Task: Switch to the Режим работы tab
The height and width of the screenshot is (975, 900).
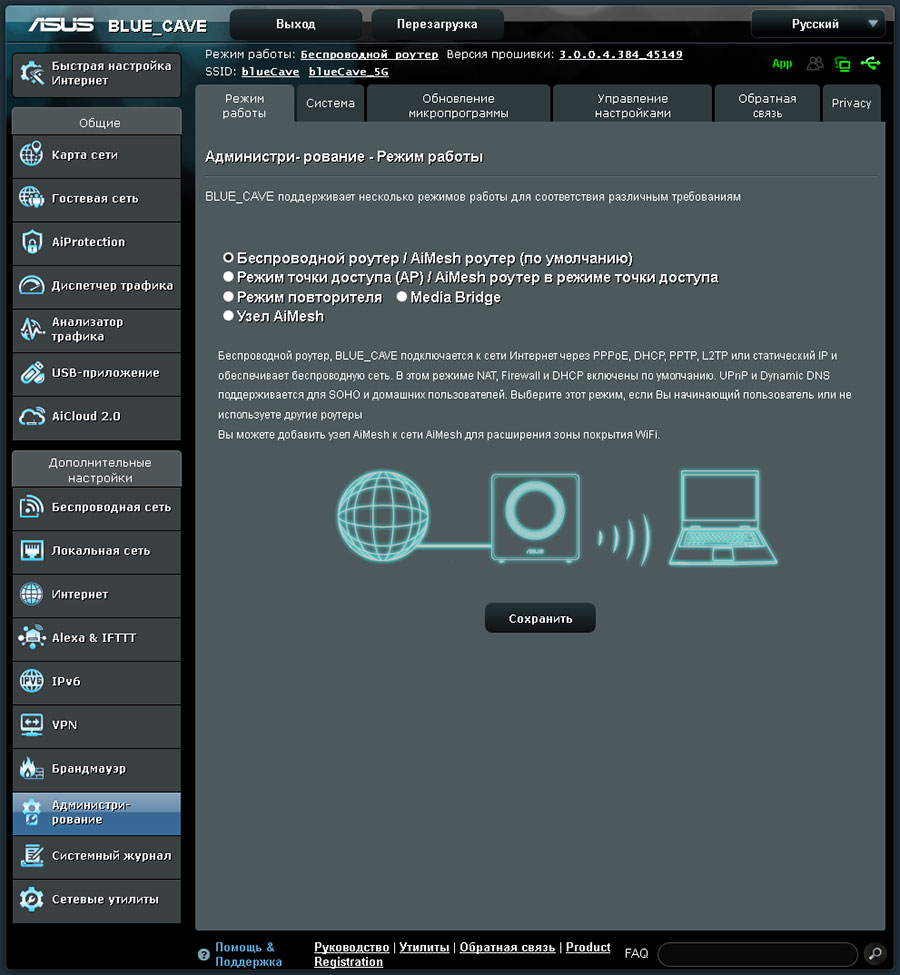Action: click(x=244, y=104)
